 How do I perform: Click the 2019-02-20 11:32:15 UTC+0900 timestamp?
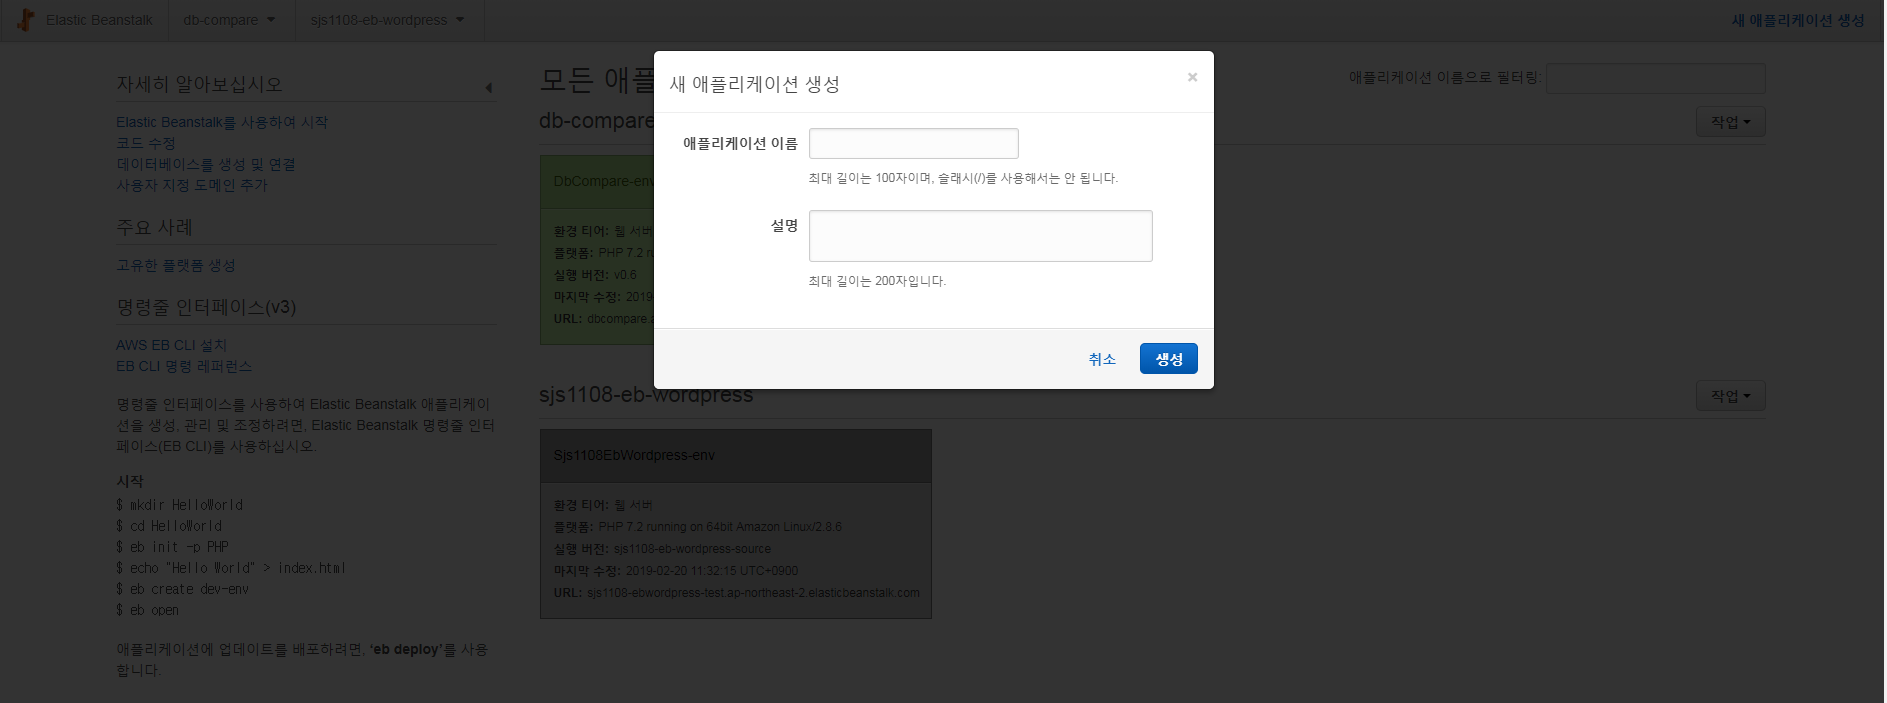[x=712, y=571]
